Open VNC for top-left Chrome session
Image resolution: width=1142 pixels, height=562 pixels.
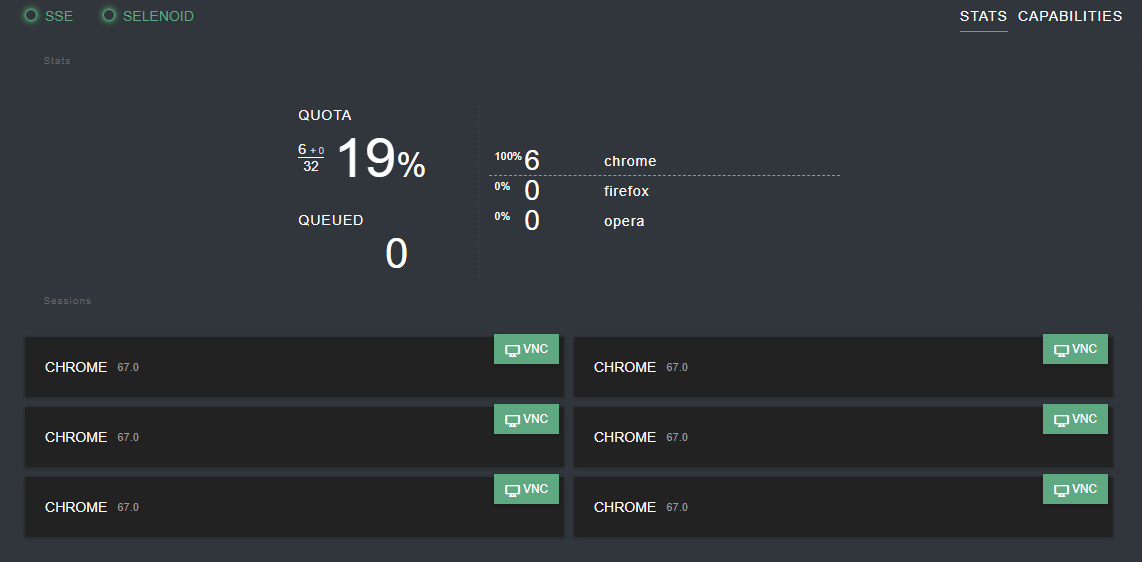coord(526,349)
